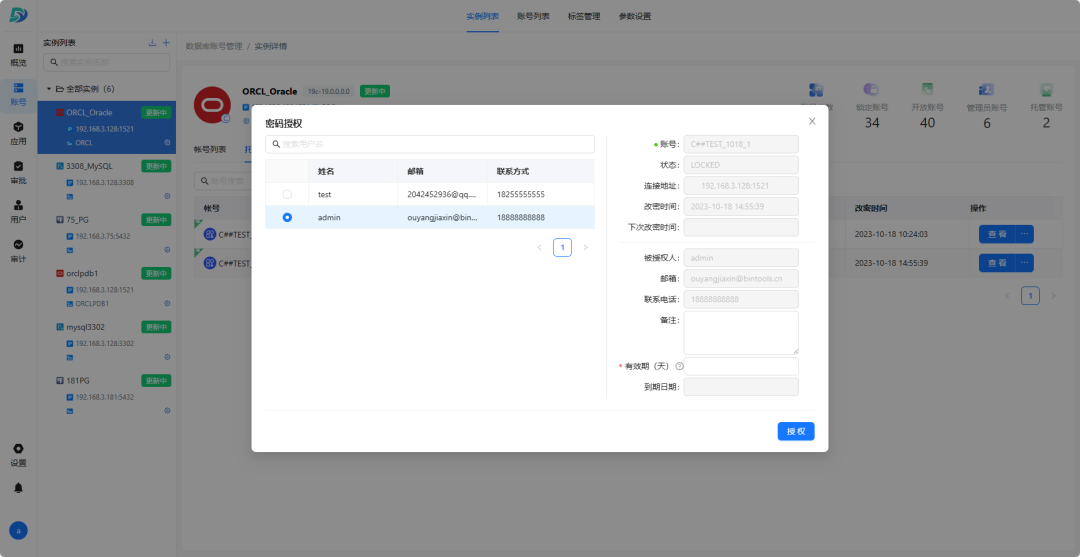The image size is (1080, 557).
Task: Click the 备注 remarks textarea
Action: [741, 333]
